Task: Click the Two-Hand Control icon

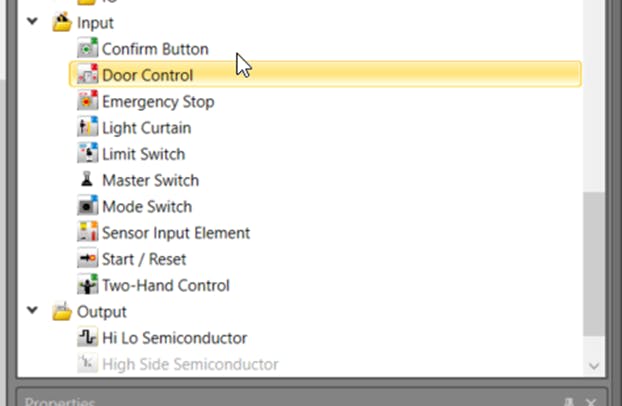Action: click(87, 285)
